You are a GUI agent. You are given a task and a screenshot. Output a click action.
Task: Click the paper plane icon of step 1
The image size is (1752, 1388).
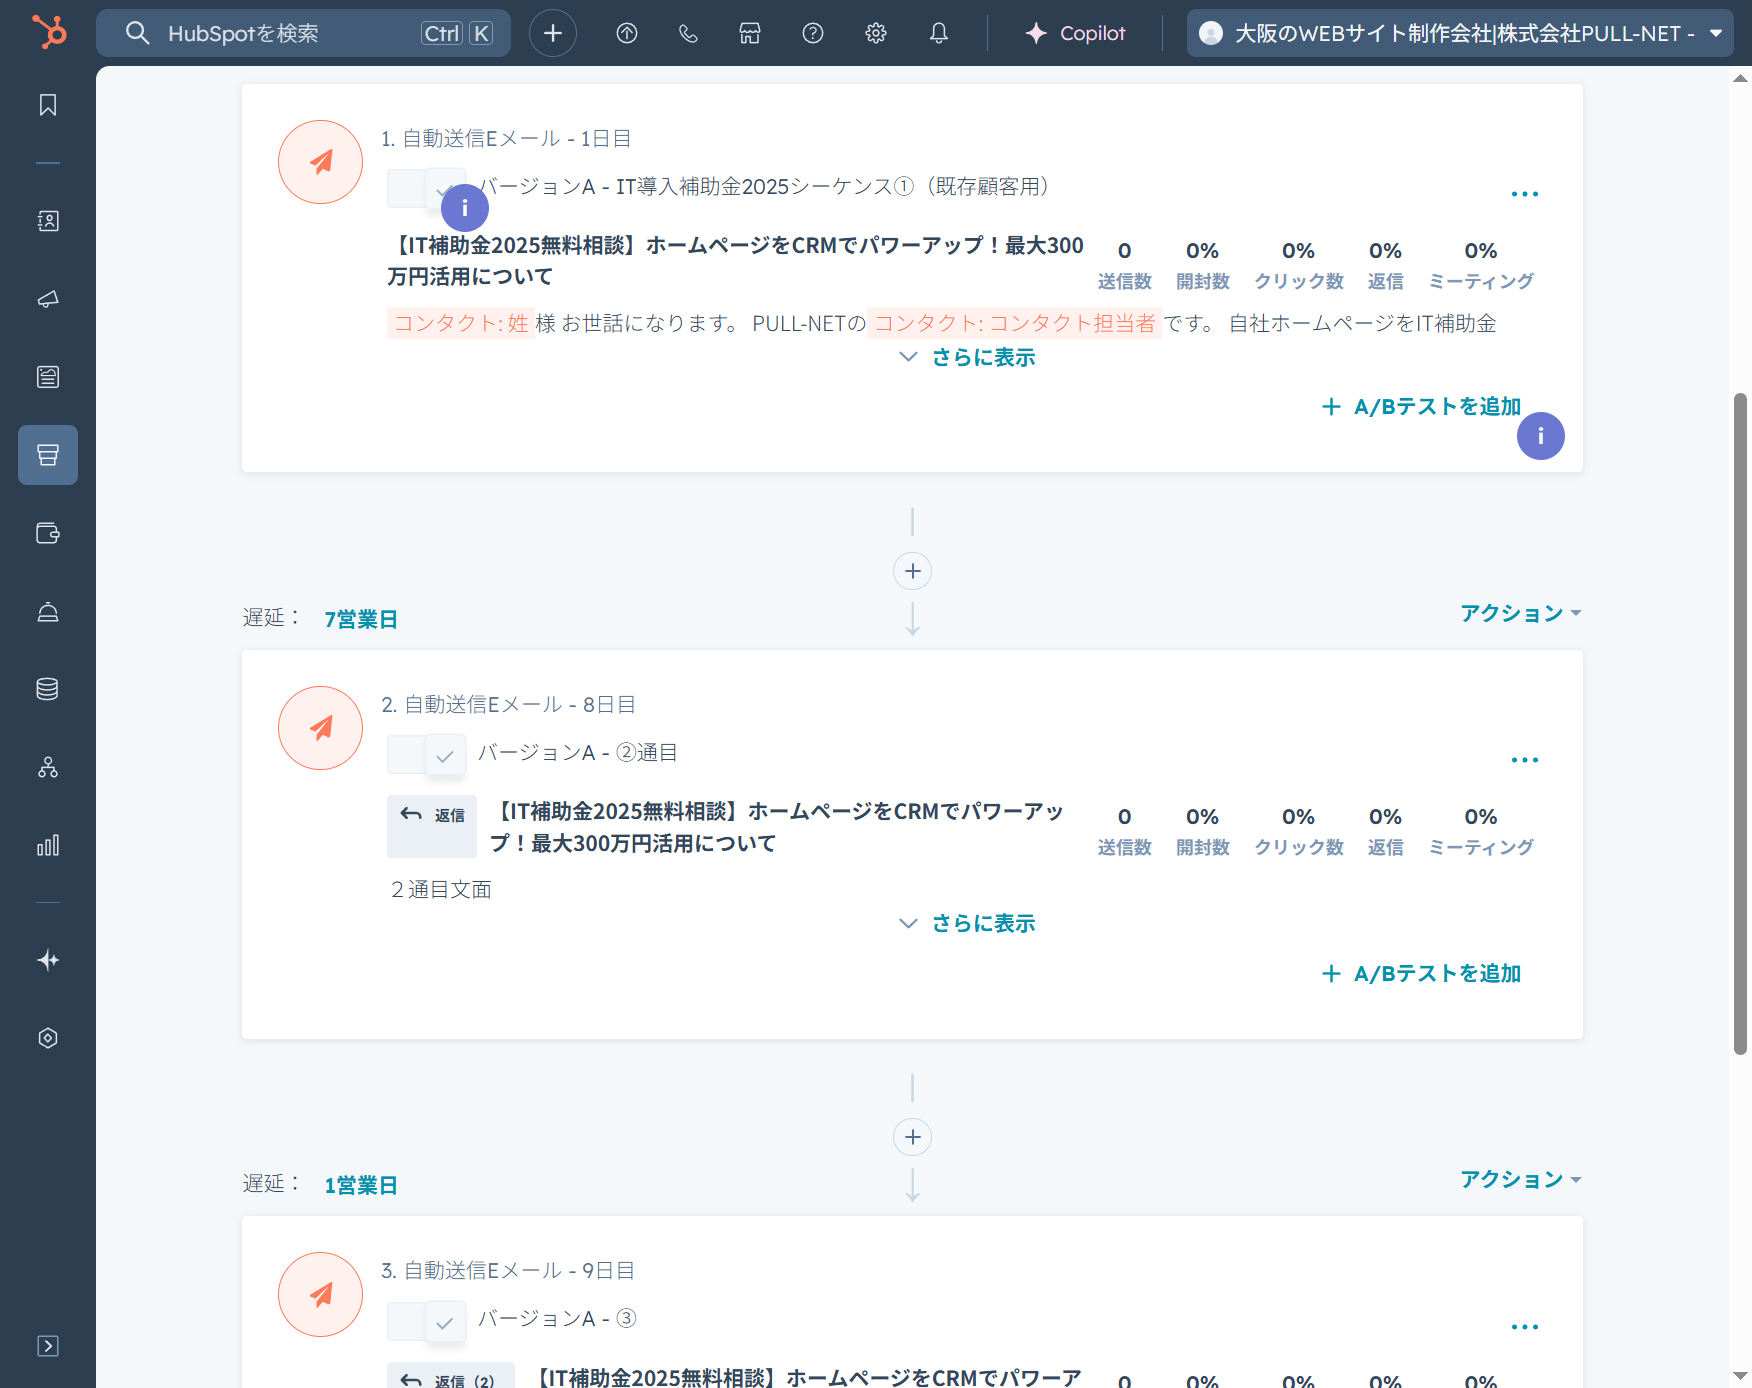[321, 162]
